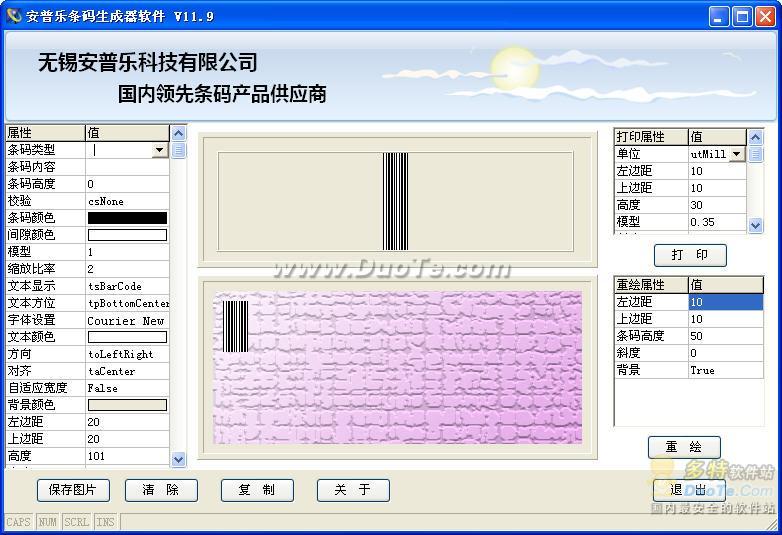Click the 打印属性 column header

[651, 137]
